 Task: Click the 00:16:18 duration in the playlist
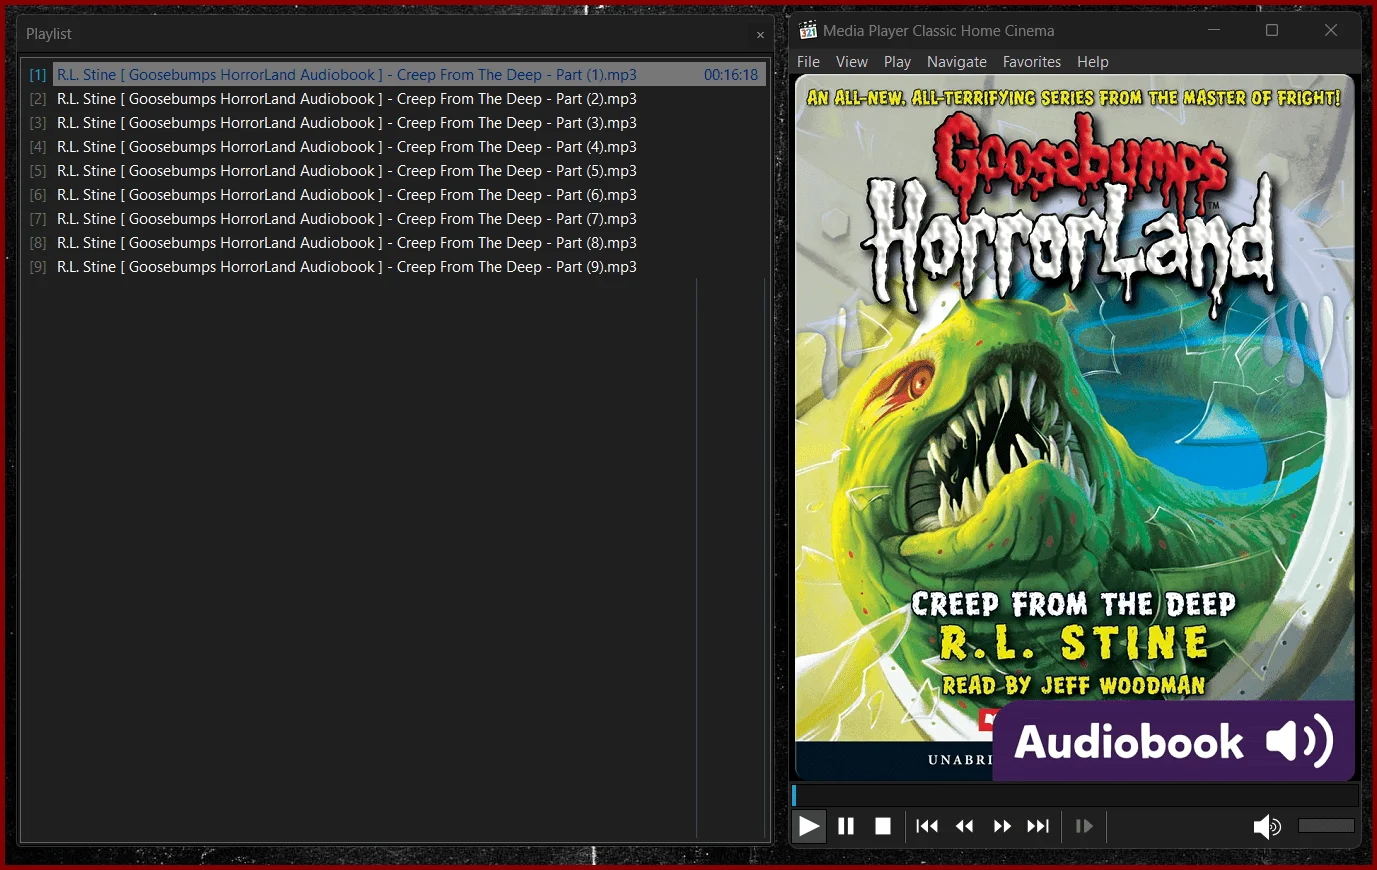731,75
